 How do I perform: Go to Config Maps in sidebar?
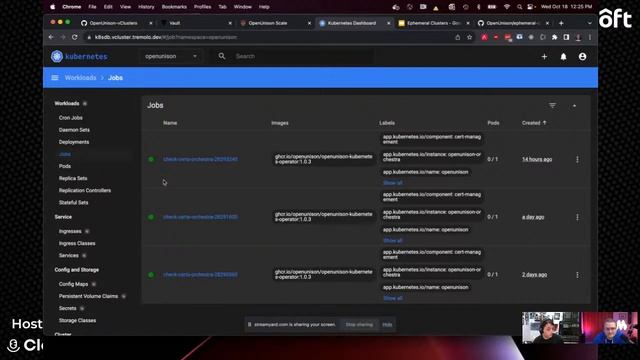[73, 284]
